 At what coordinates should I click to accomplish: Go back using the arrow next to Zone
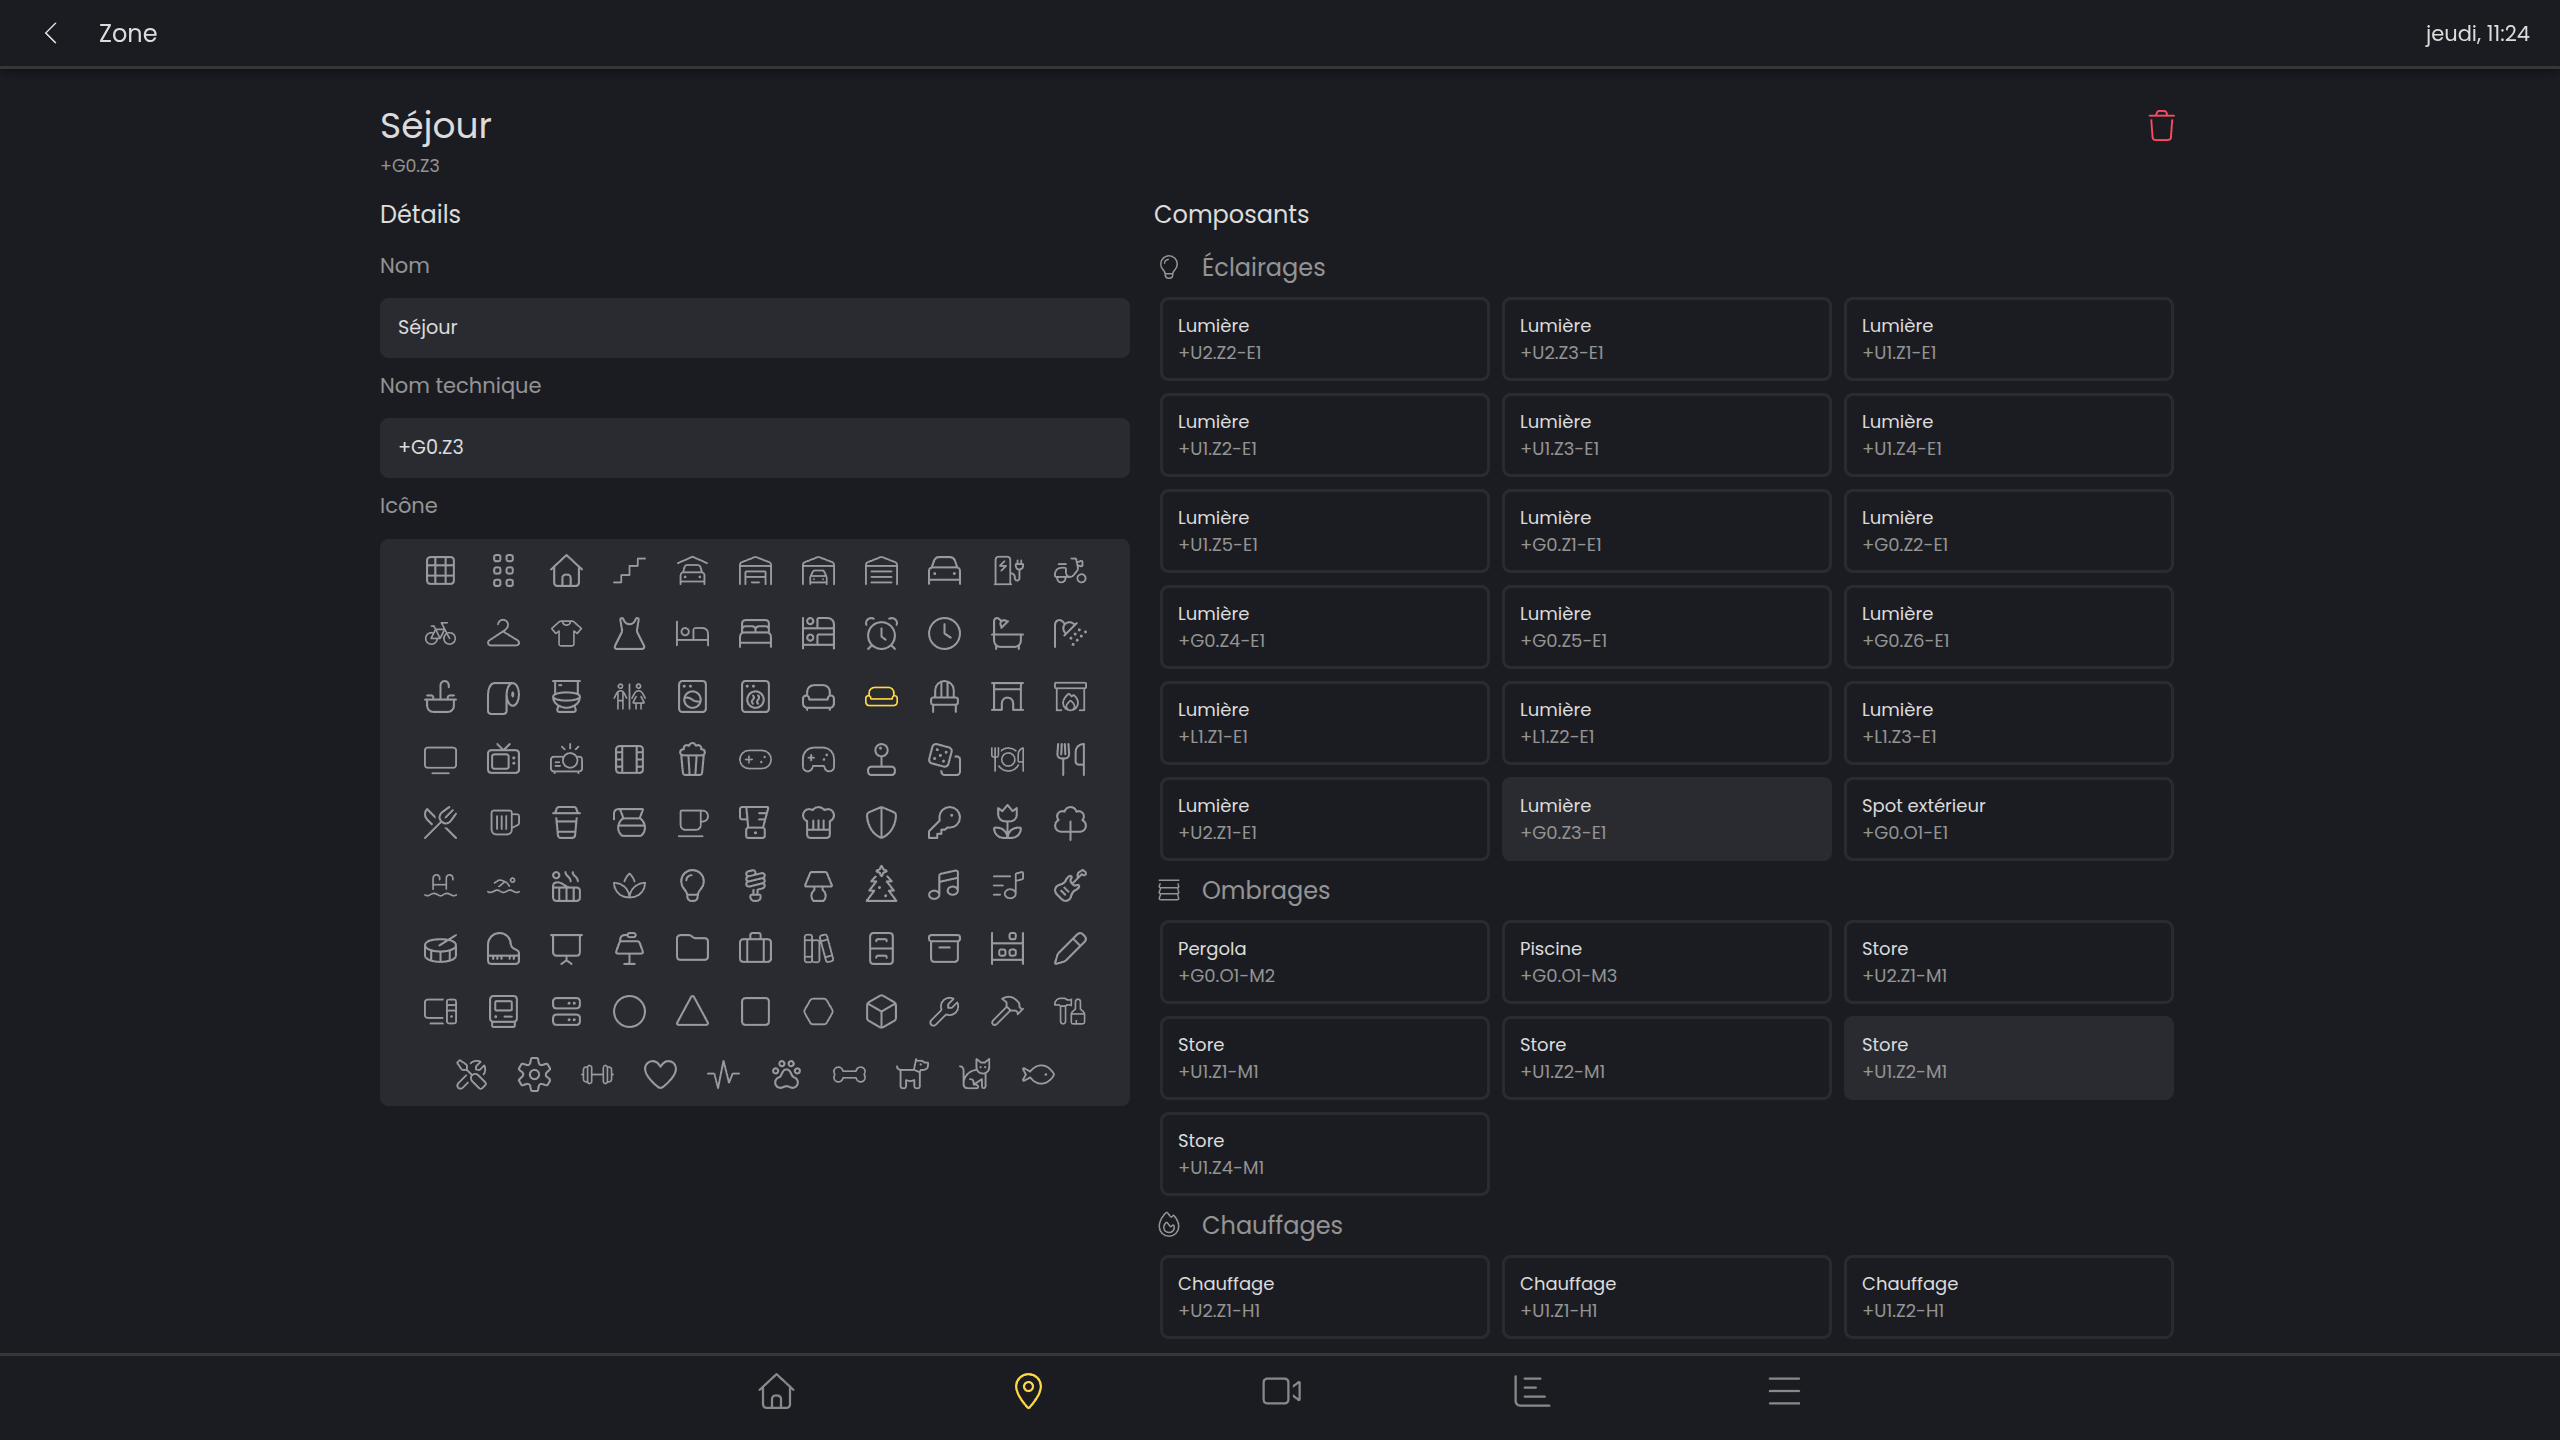pos(51,33)
